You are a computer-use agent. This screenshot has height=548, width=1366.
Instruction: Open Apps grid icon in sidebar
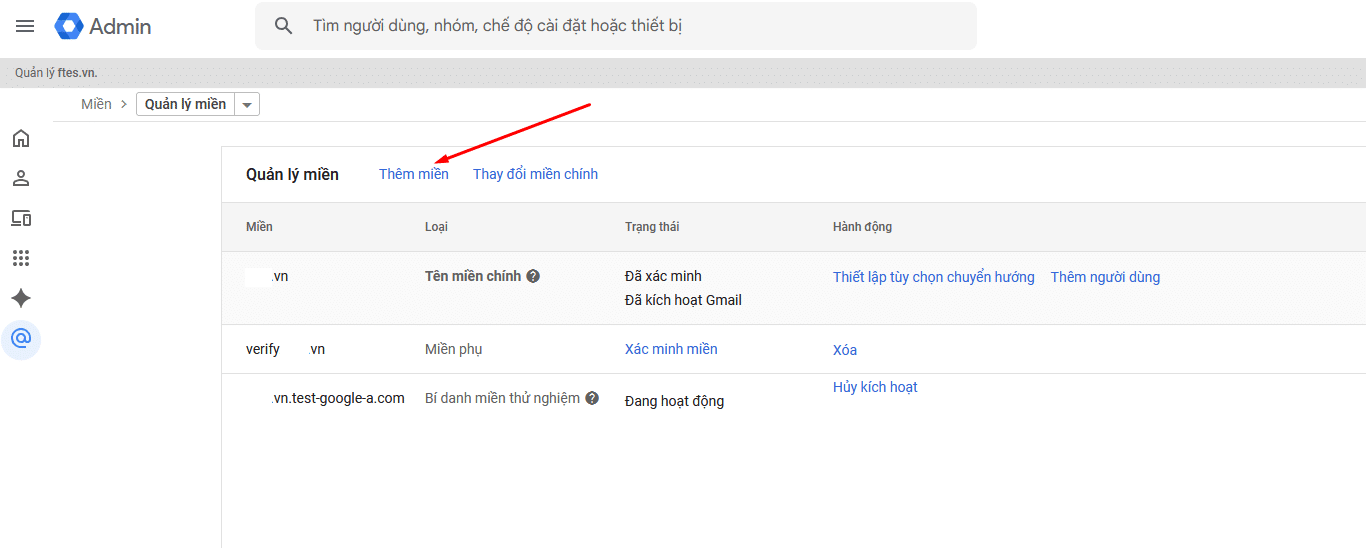(x=21, y=258)
